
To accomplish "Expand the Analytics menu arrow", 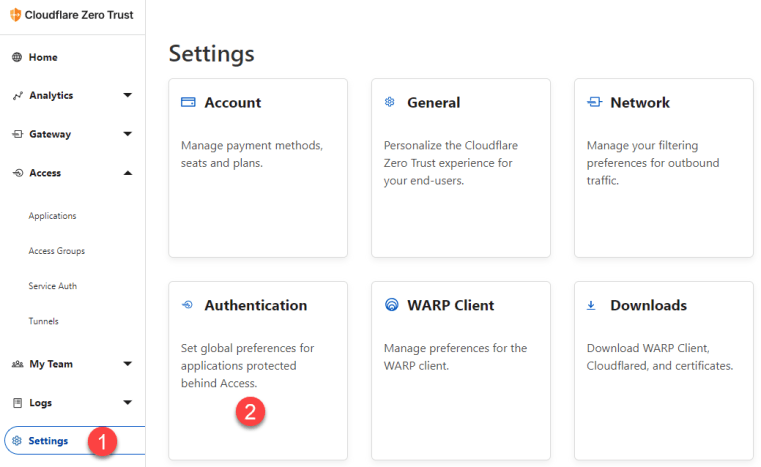I will [x=128, y=95].
